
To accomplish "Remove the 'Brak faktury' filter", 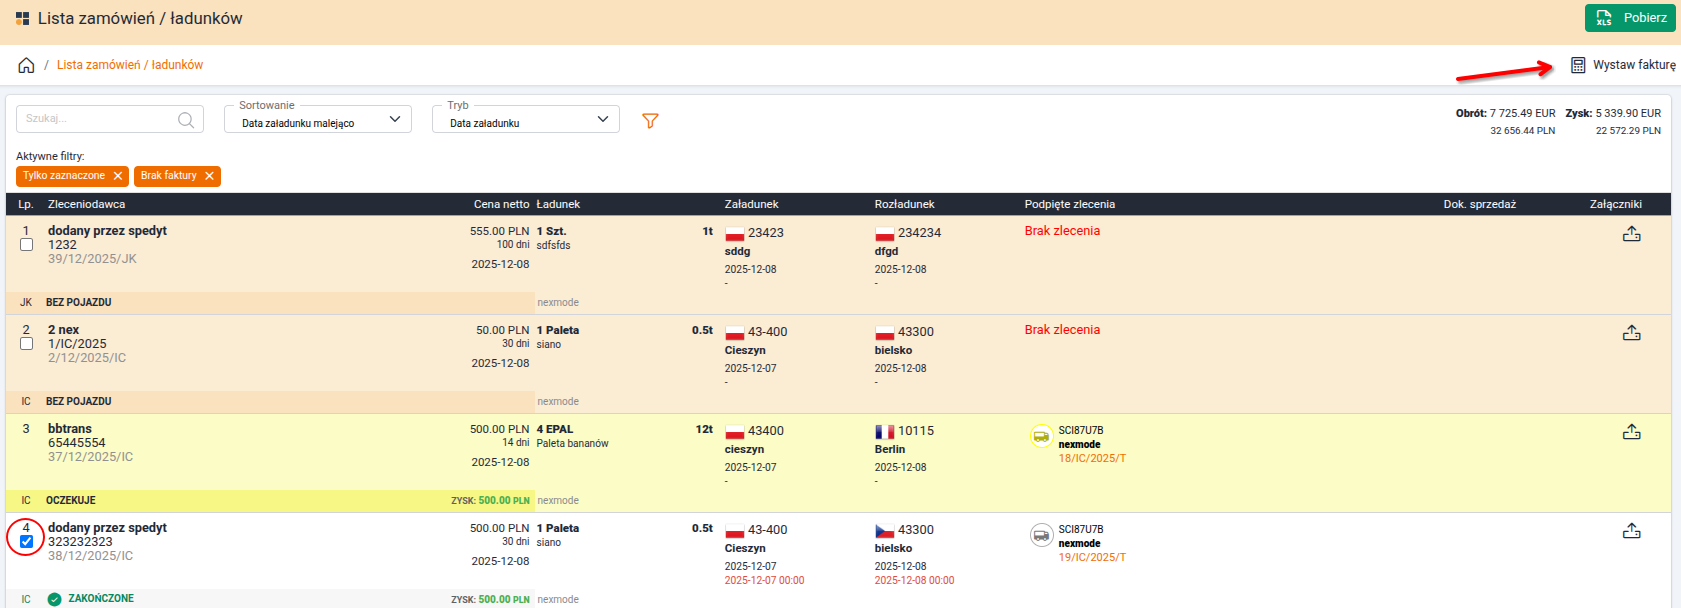I will [x=209, y=176].
